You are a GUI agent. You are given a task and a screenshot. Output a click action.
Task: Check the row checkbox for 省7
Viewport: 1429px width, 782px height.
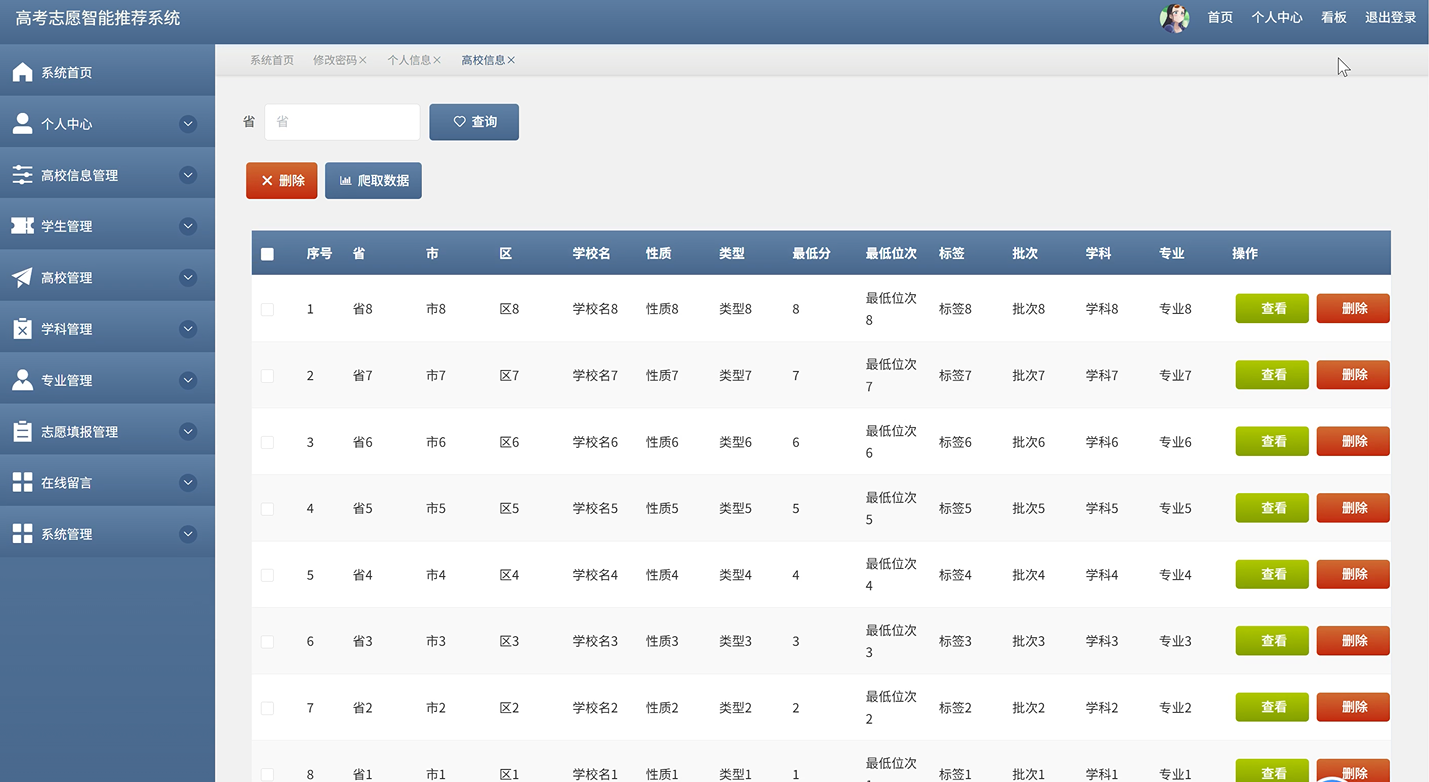coord(267,376)
